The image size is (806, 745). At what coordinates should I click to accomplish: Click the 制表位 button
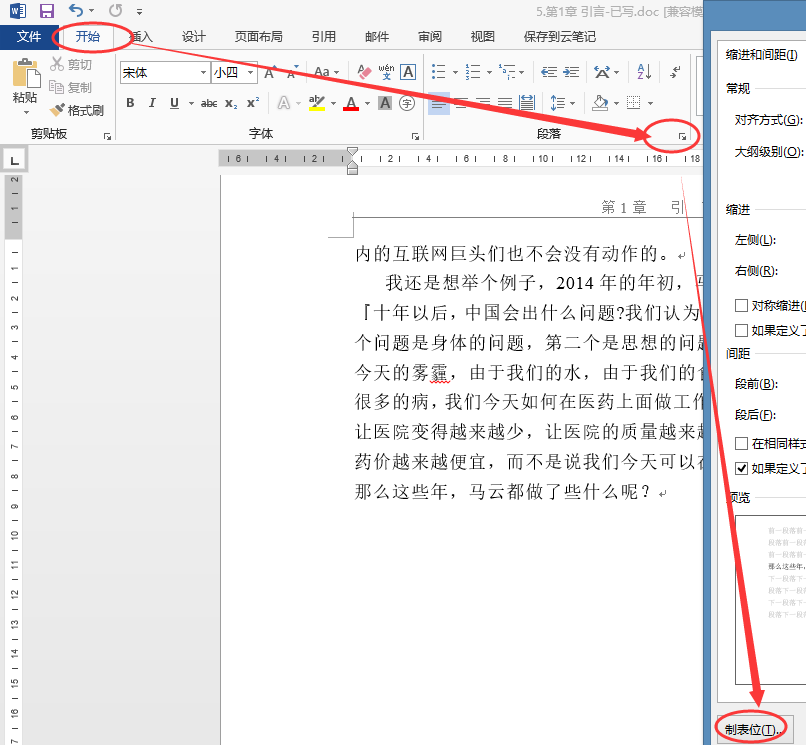point(749,730)
